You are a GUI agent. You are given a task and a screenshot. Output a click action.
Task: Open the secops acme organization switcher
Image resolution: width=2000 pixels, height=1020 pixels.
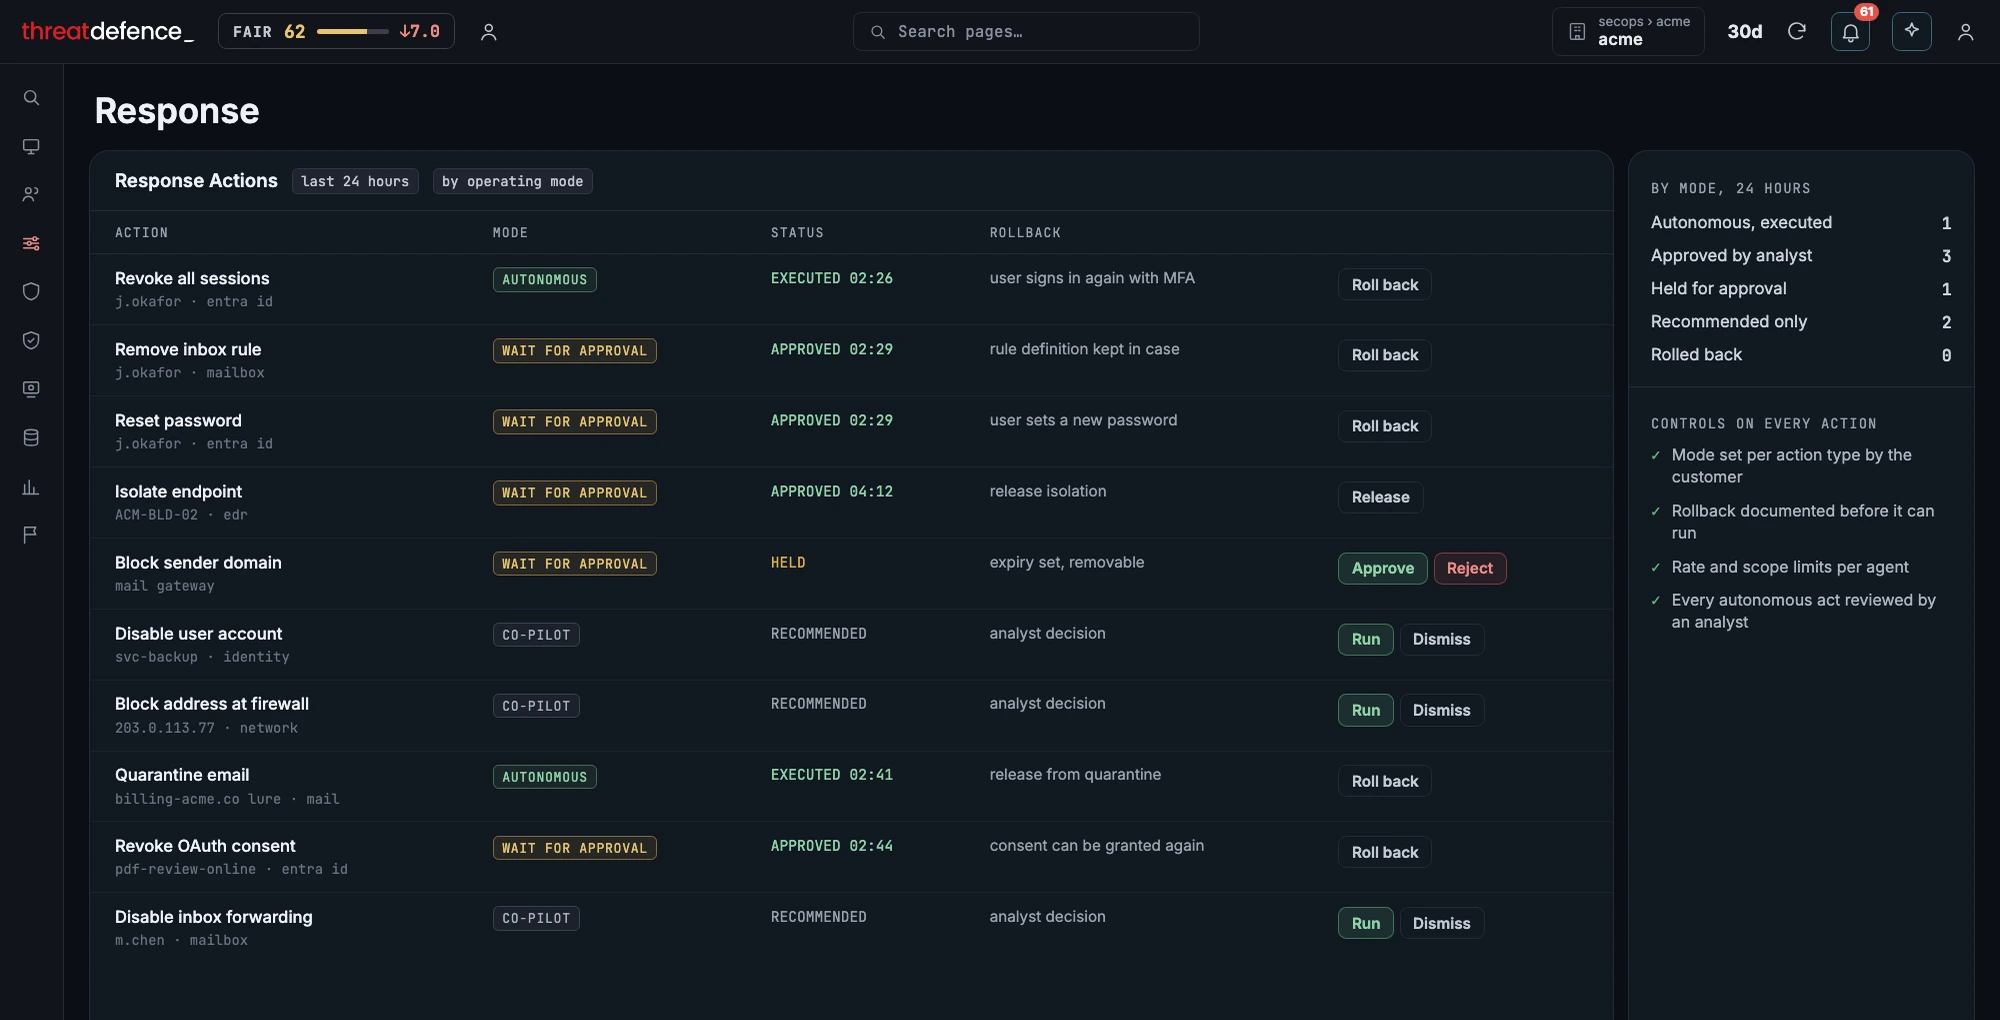coord(1628,31)
